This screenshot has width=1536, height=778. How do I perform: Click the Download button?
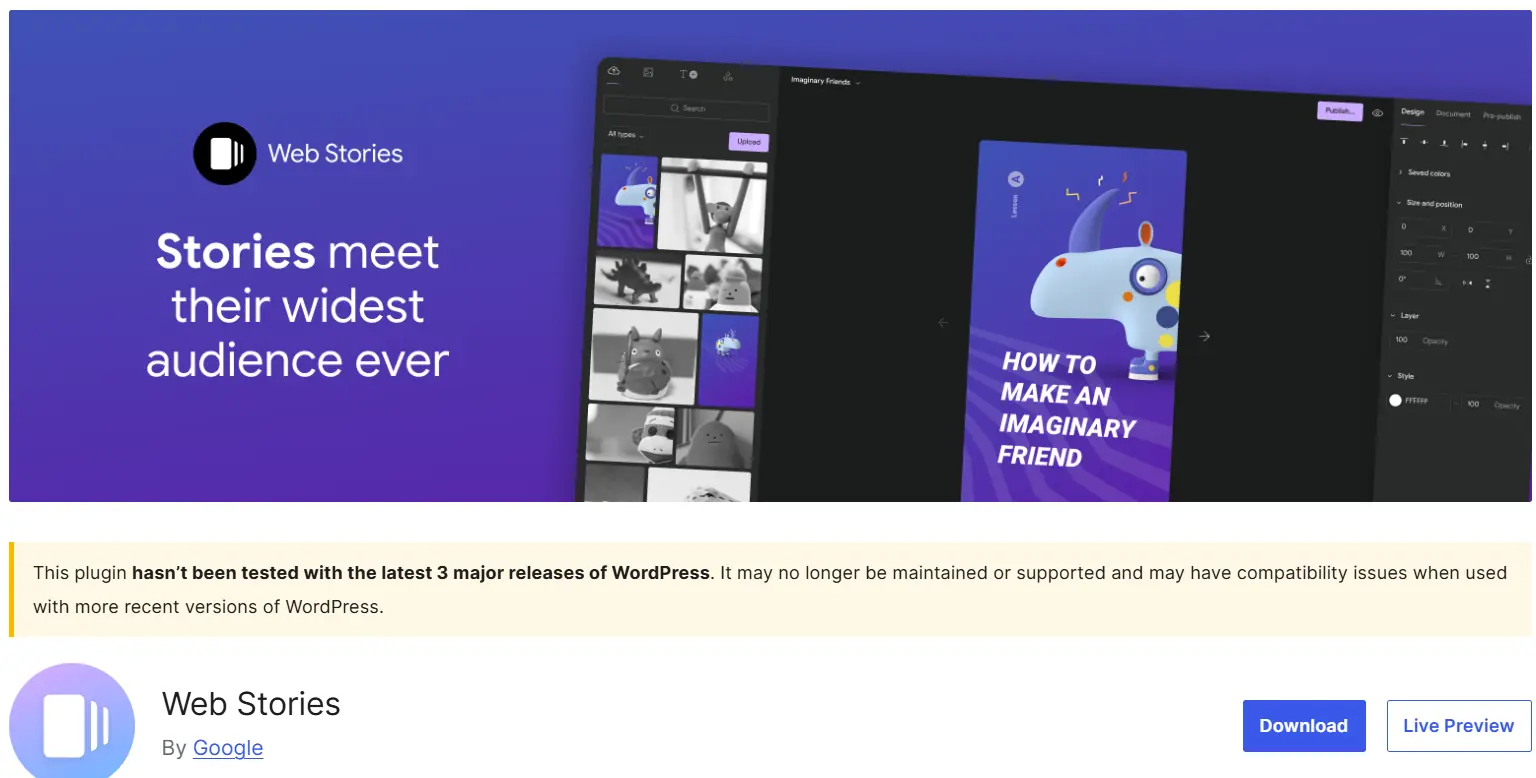click(x=1304, y=726)
